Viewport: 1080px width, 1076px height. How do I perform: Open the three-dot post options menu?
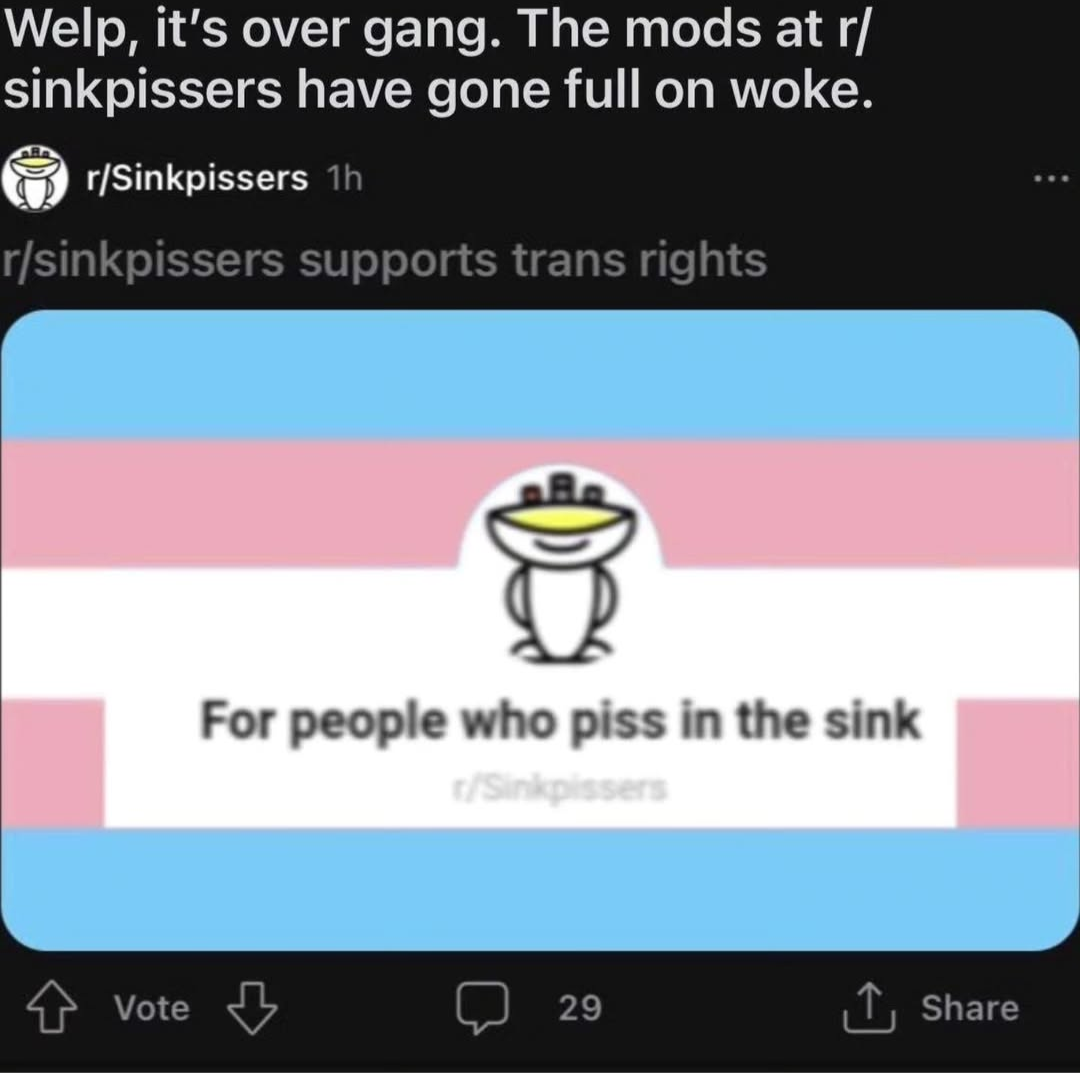tap(1052, 179)
